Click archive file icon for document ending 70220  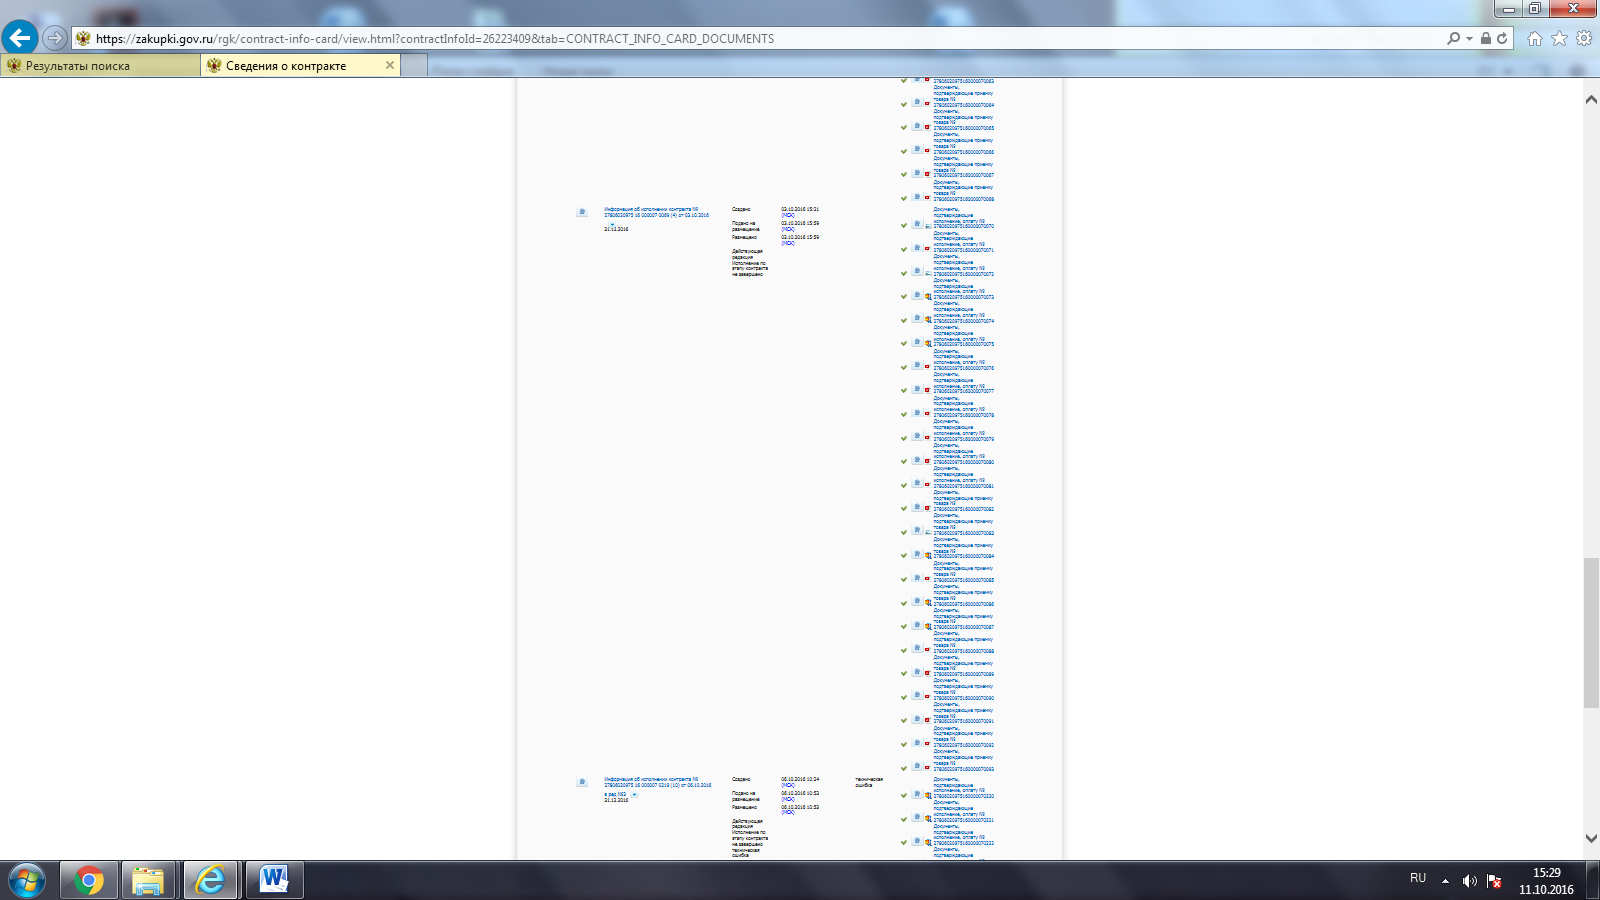927,794
